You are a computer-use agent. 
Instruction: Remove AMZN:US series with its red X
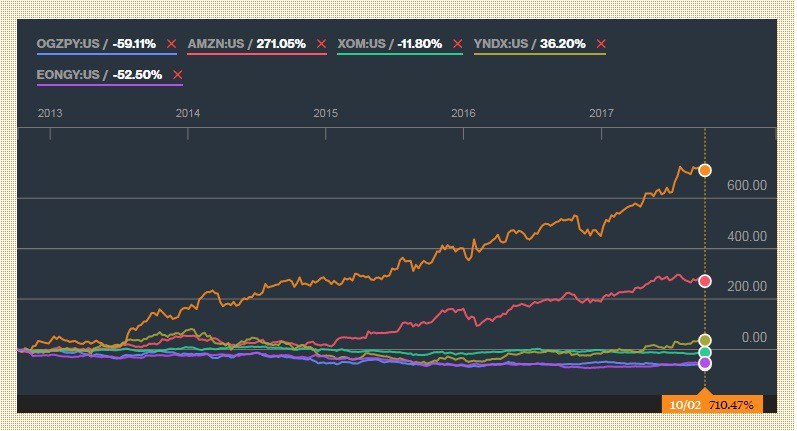point(321,44)
